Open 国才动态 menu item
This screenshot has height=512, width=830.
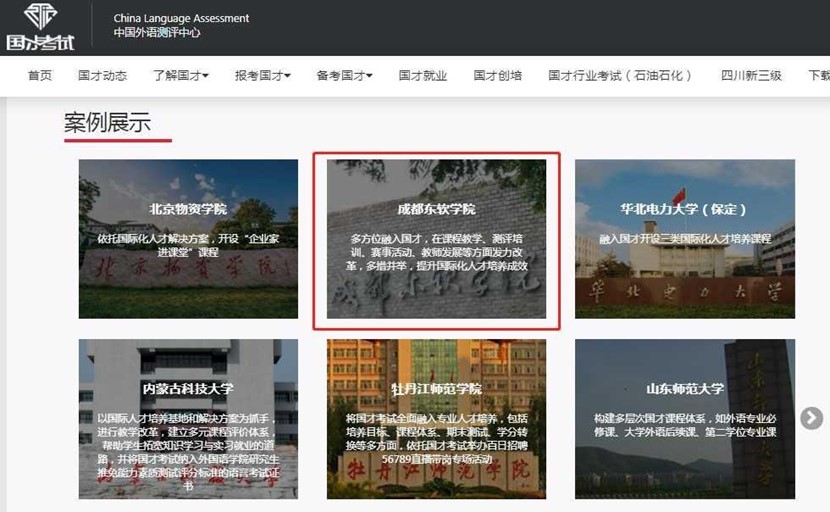[x=102, y=76]
